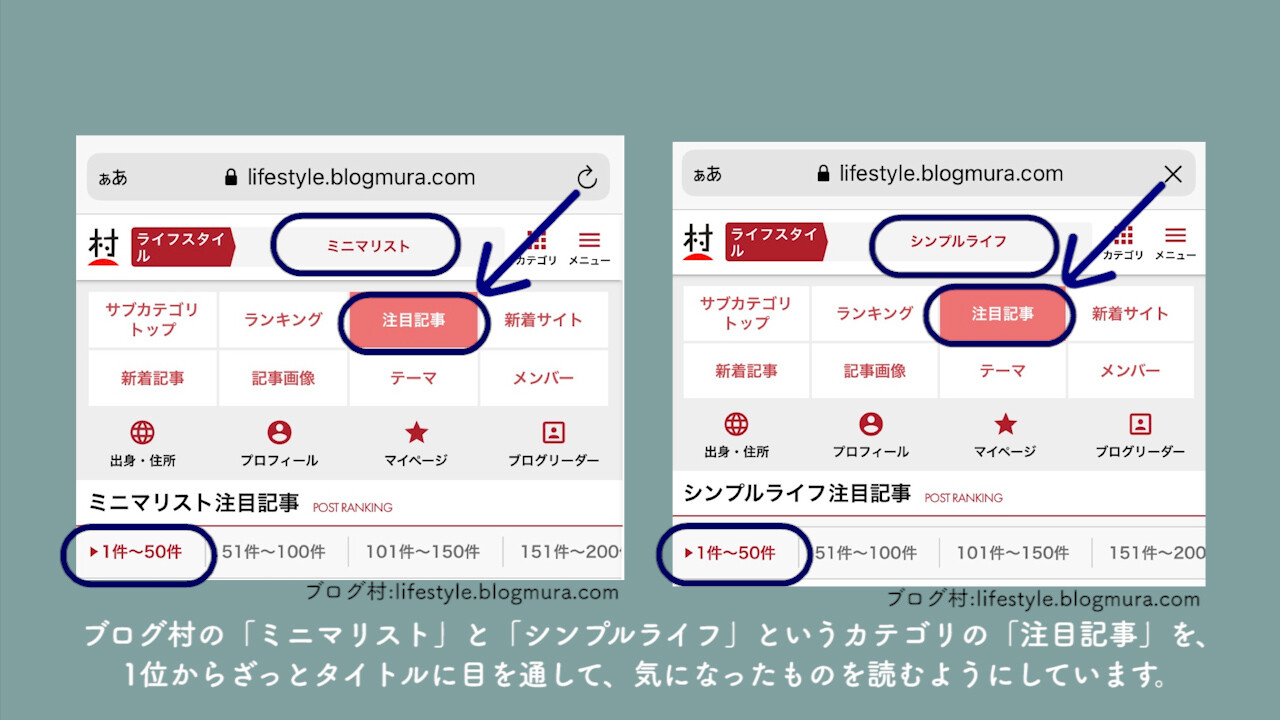The width and height of the screenshot is (1280, 720).
Task: Tap the ぁあ text-size button on ミニマリスト page
Action: click(x=113, y=178)
